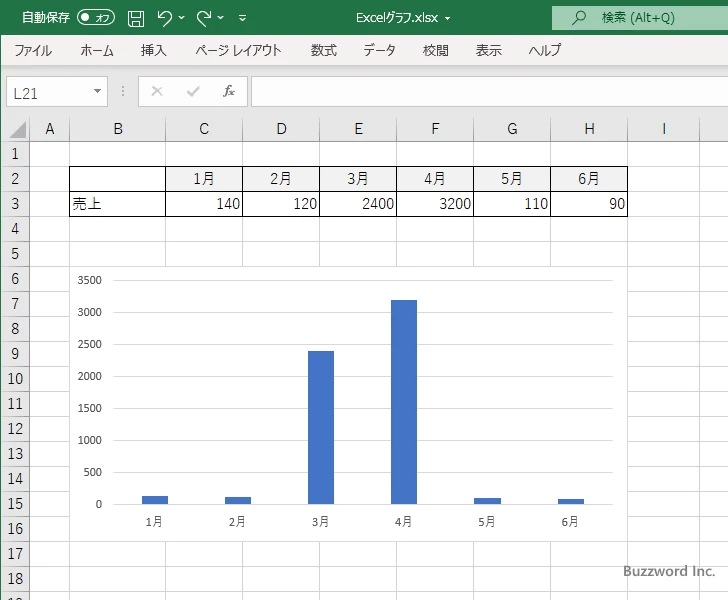728x600 pixels.
Task: Select the 1月 bar in chart
Action: pyautogui.click(x=155, y=500)
